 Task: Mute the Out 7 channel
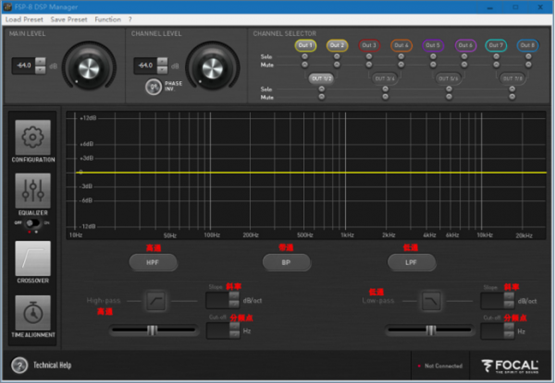(x=496, y=64)
